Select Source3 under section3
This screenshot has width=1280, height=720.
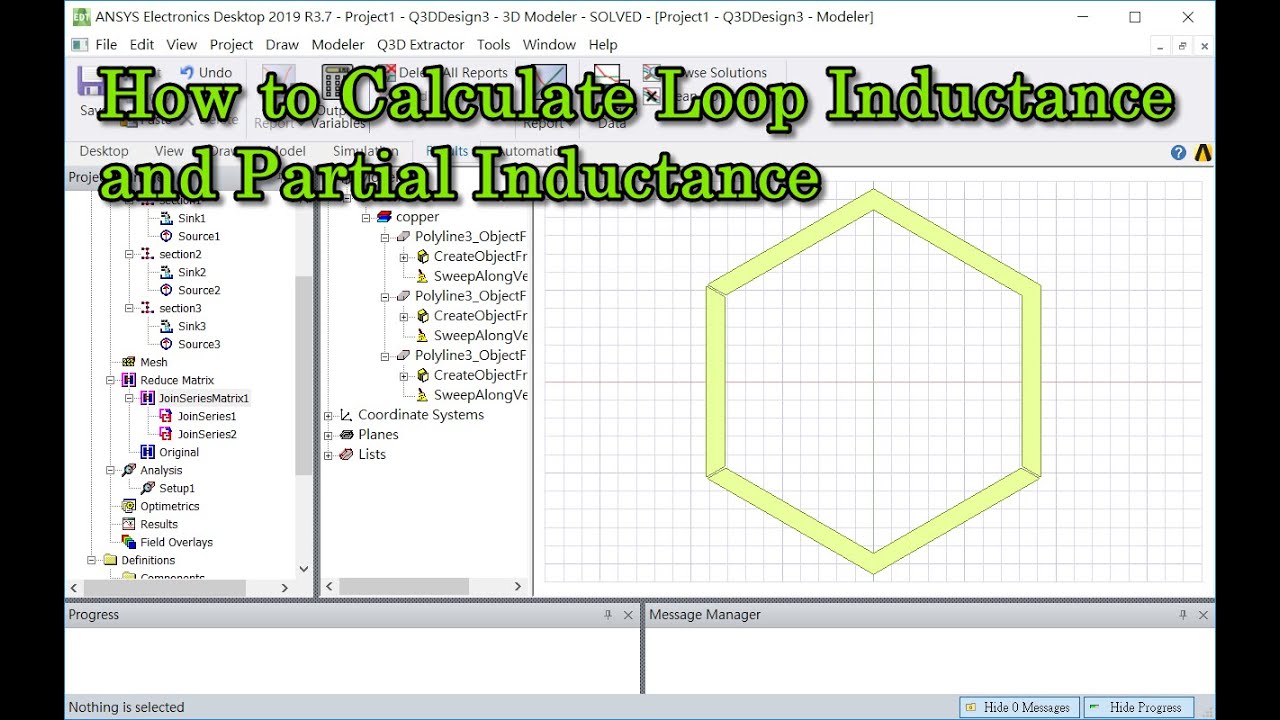198,344
